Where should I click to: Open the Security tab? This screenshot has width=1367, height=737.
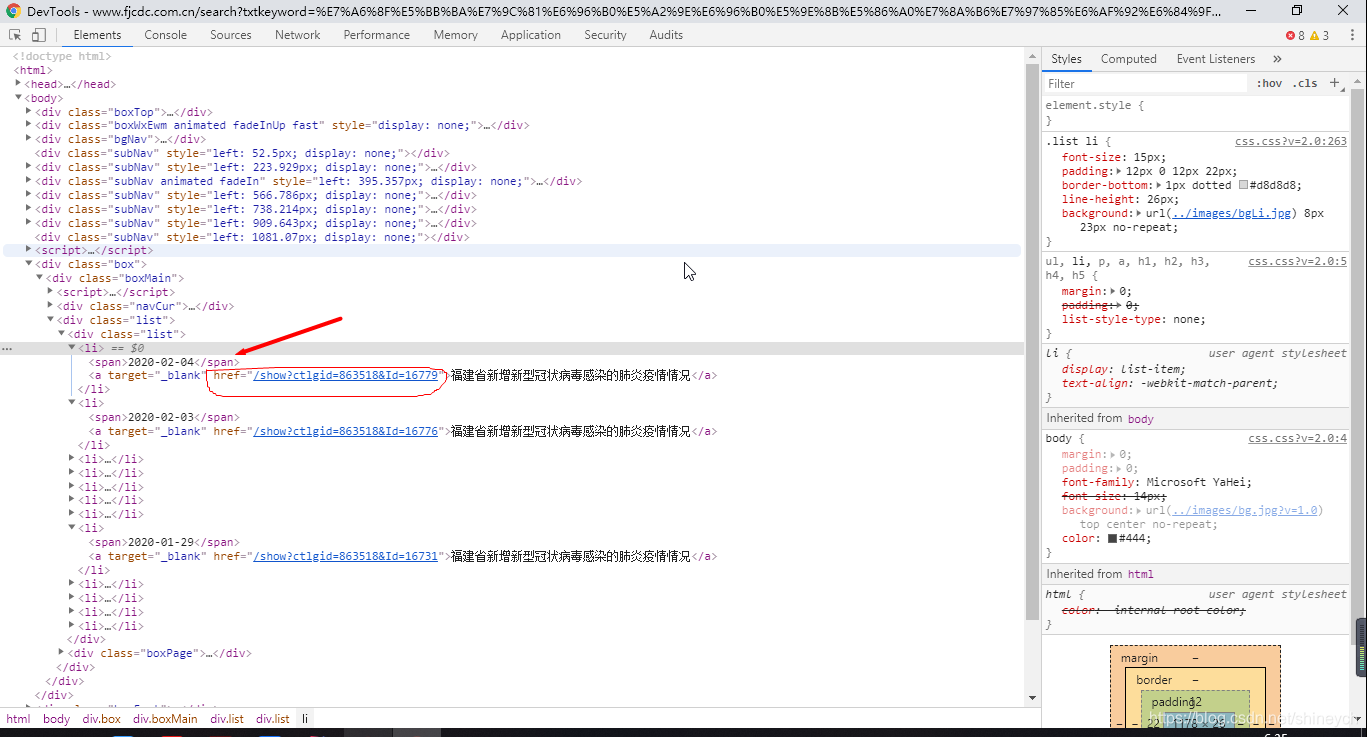click(605, 35)
